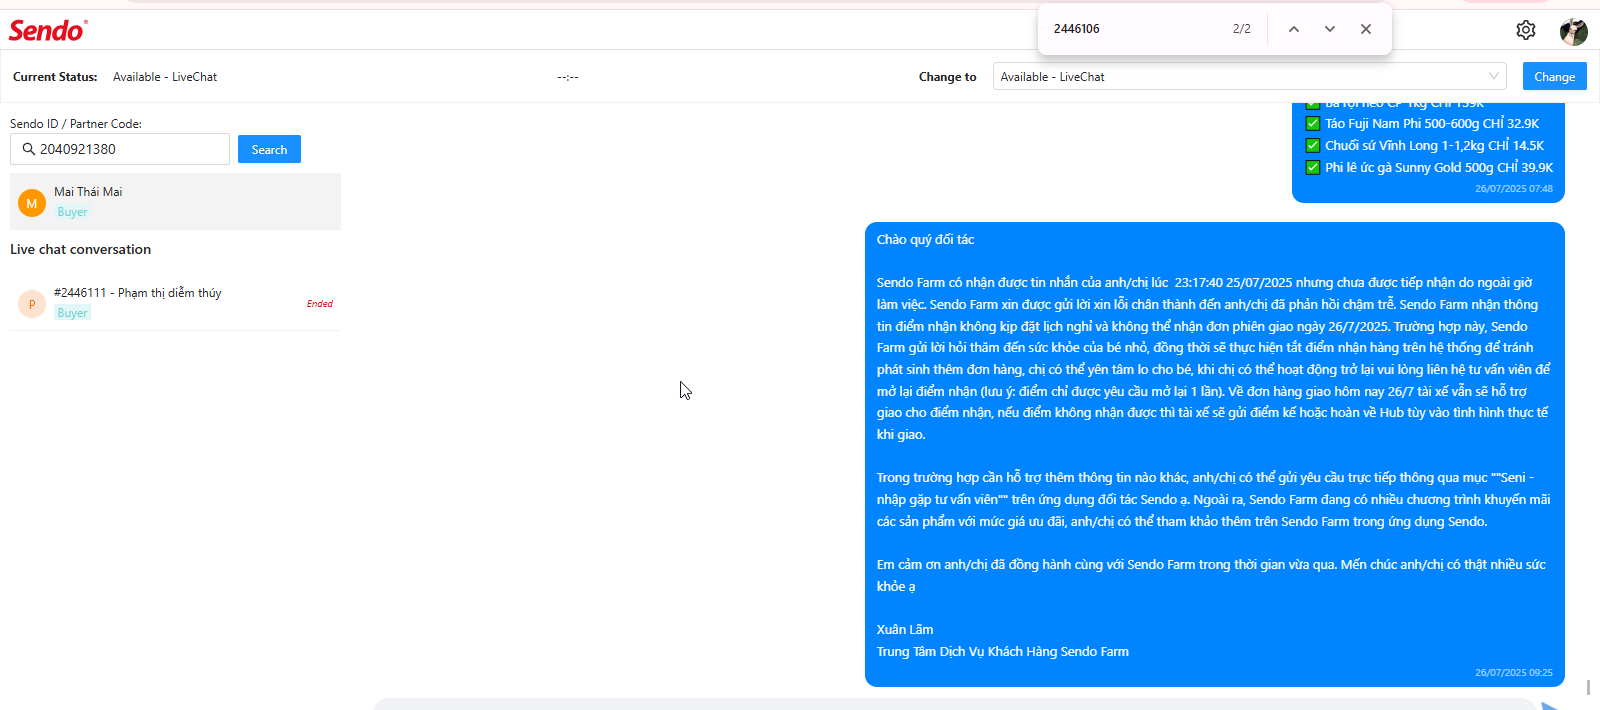1600x710 pixels.
Task: Click the chat scrollbar thumb
Action: coord(1588,688)
